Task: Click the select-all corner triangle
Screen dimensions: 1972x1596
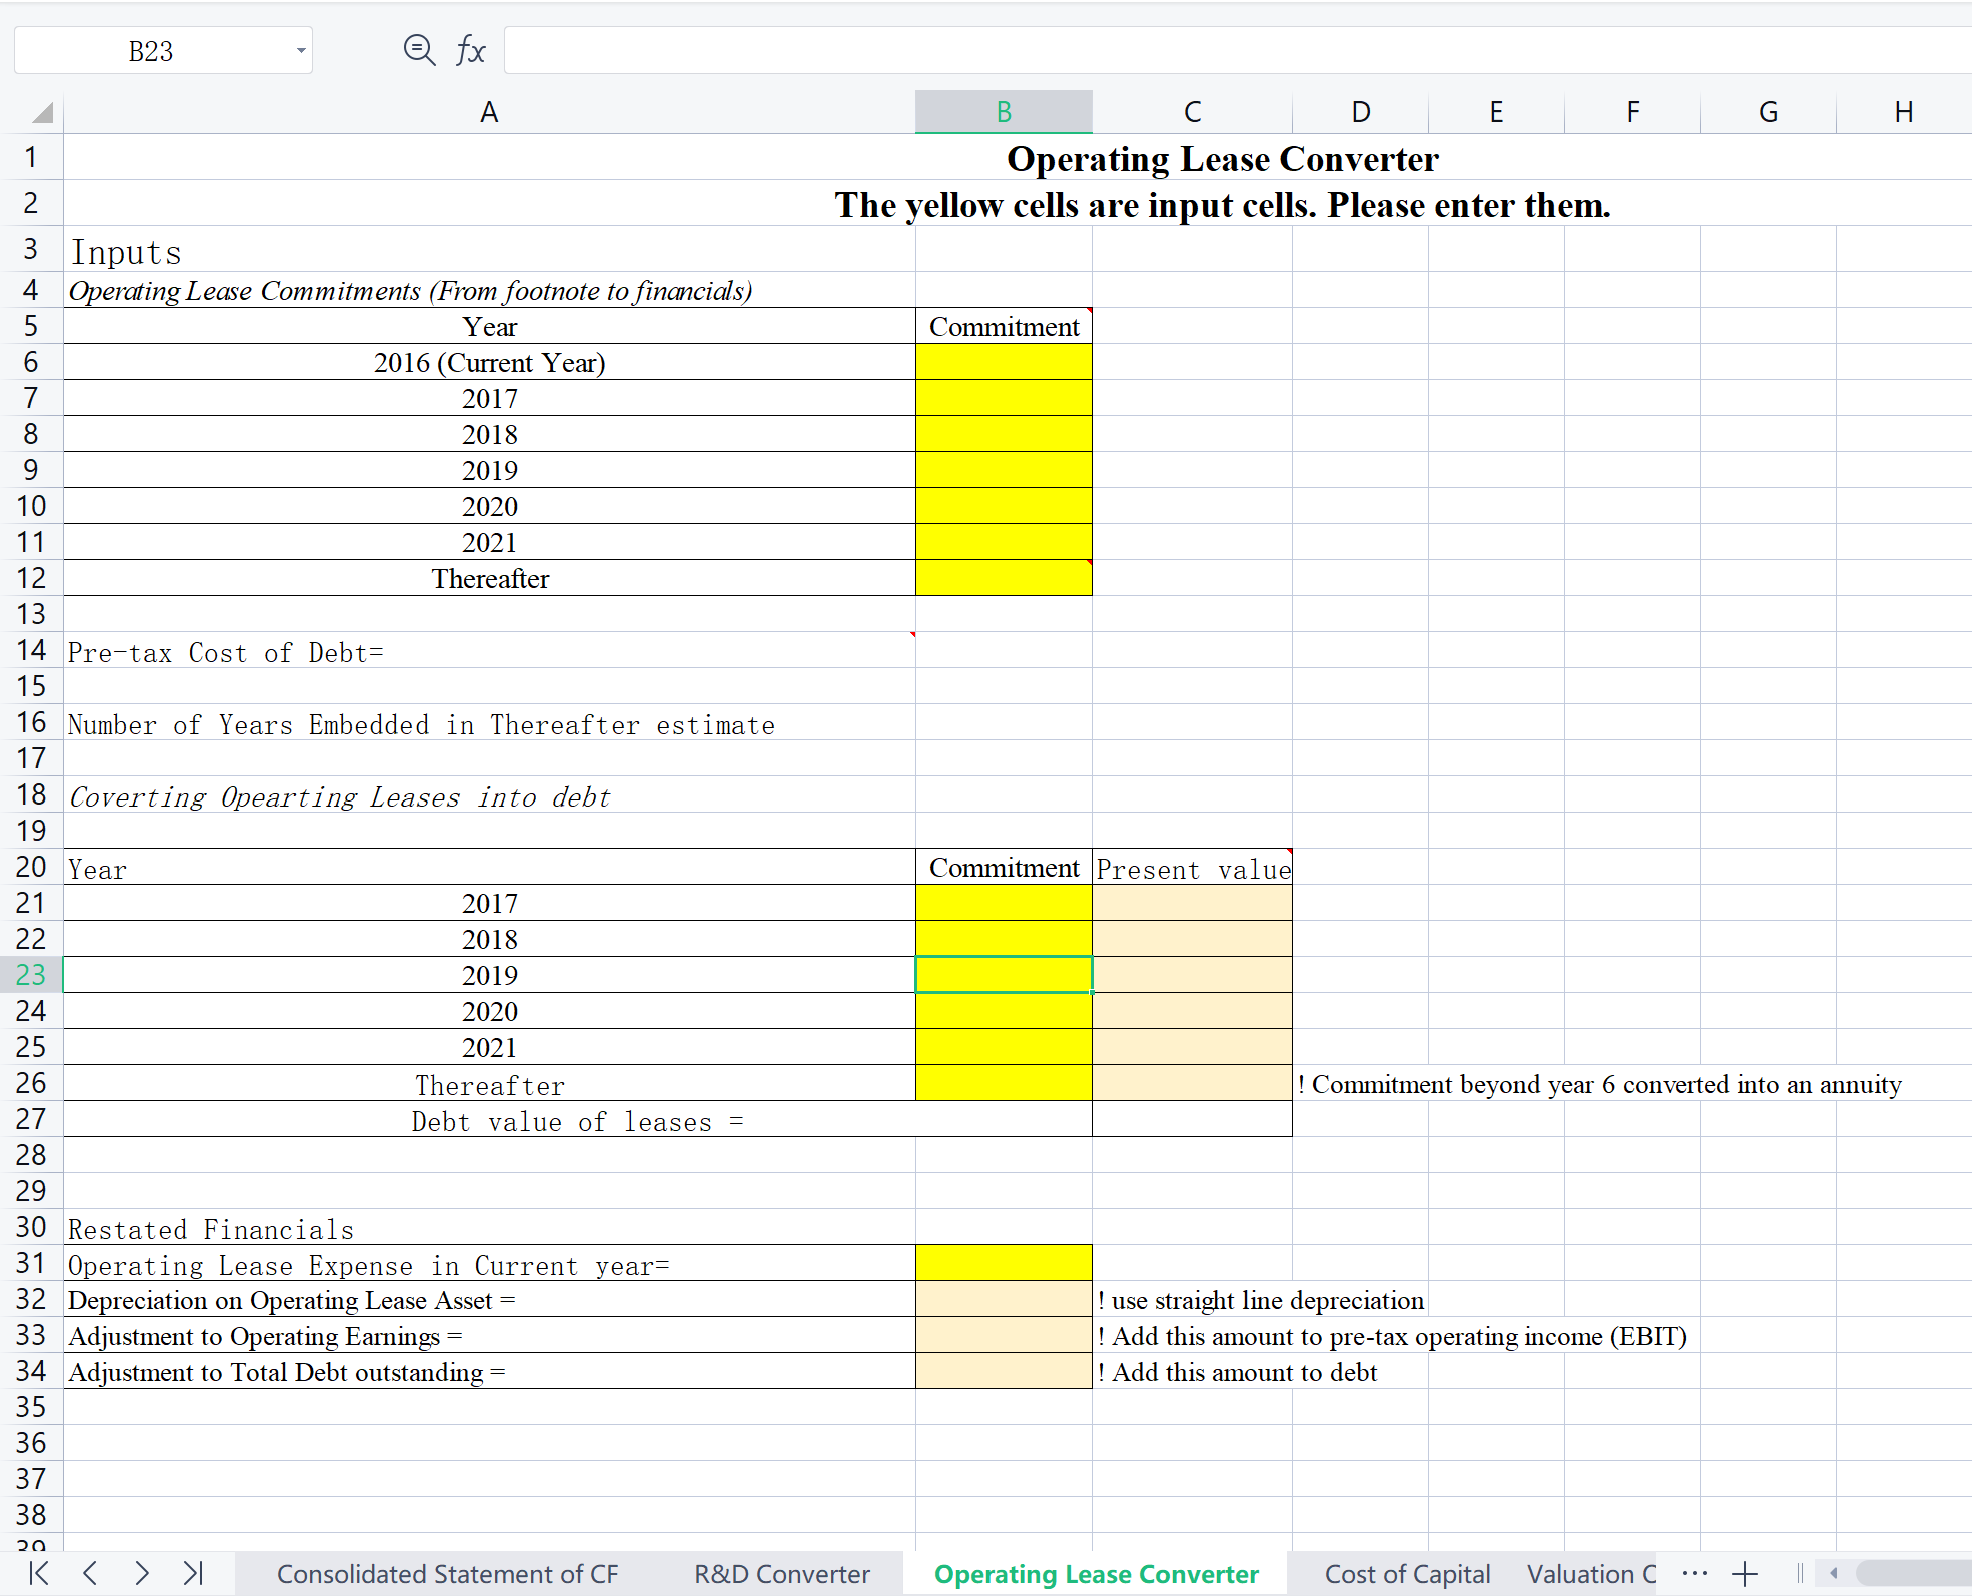Action: (x=42, y=112)
